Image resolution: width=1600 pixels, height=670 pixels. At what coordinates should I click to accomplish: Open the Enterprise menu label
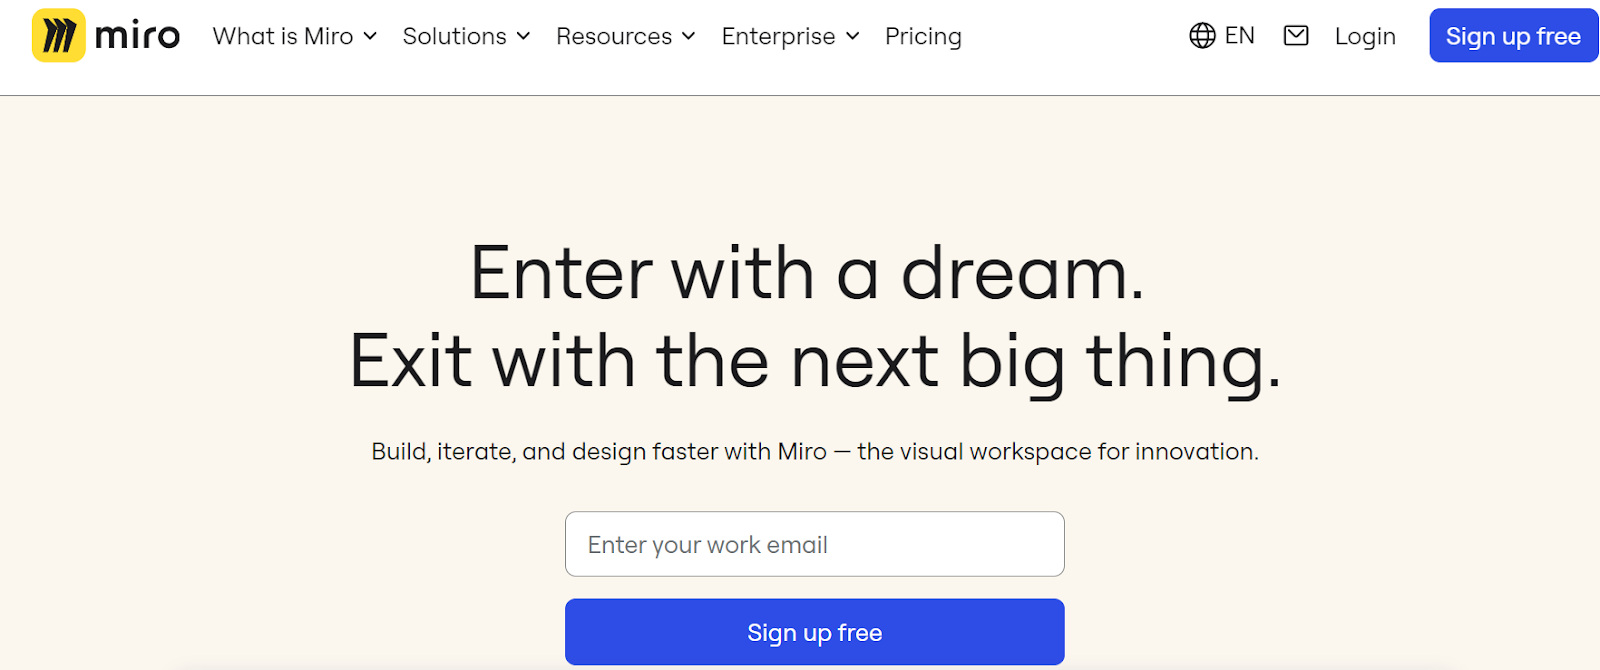(x=778, y=37)
